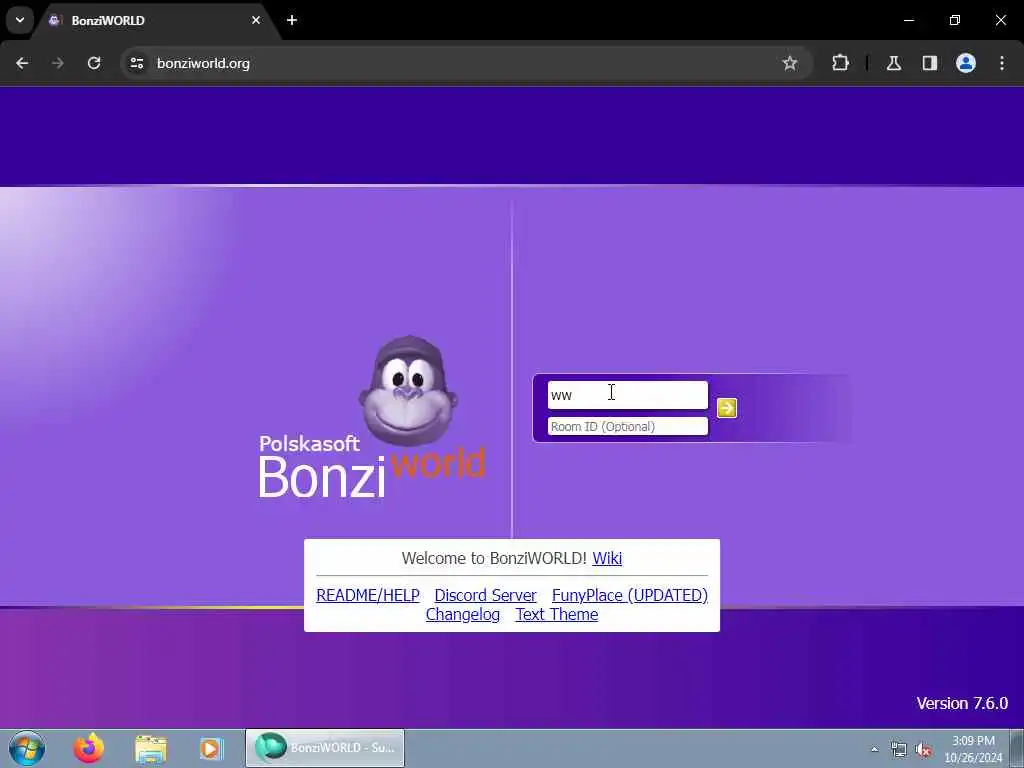Image resolution: width=1024 pixels, height=768 pixels.
Task: Click the bonziworld.org address bar URL
Action: click(x=203, y=63)
